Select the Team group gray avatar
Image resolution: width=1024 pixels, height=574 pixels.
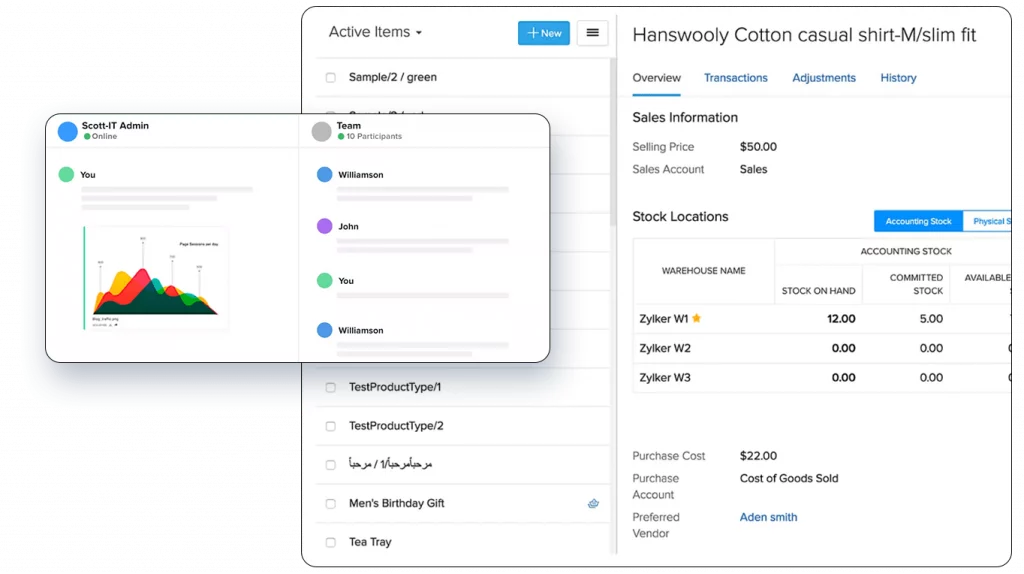(x=321, y=131)
